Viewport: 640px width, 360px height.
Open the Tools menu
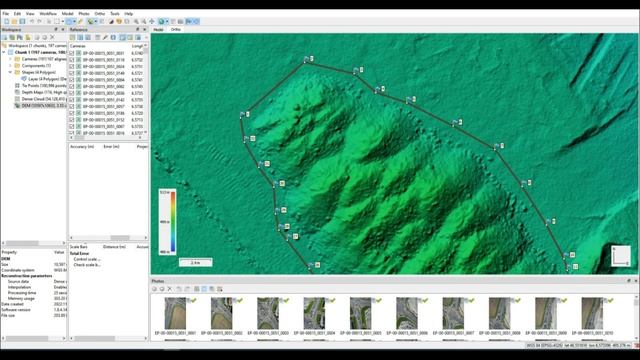click(x=115, y=13)
